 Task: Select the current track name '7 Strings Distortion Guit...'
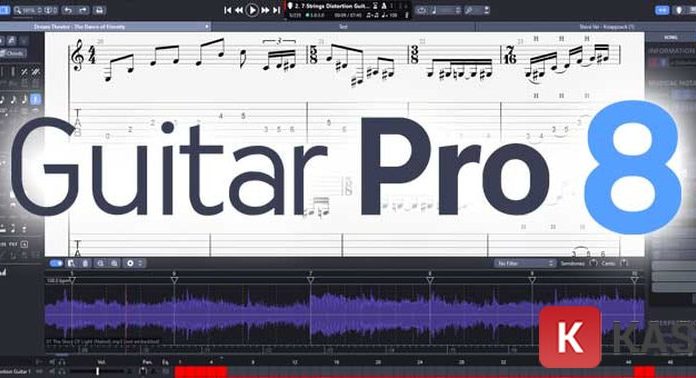(x=332, y=6)
